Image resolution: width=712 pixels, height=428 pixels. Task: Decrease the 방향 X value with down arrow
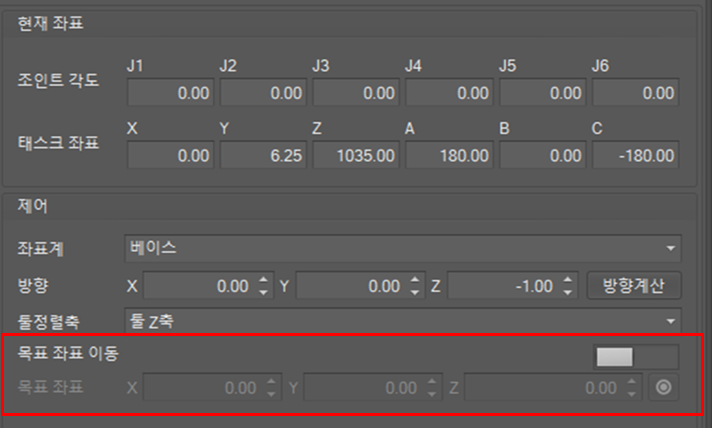[x=263, y=292]
